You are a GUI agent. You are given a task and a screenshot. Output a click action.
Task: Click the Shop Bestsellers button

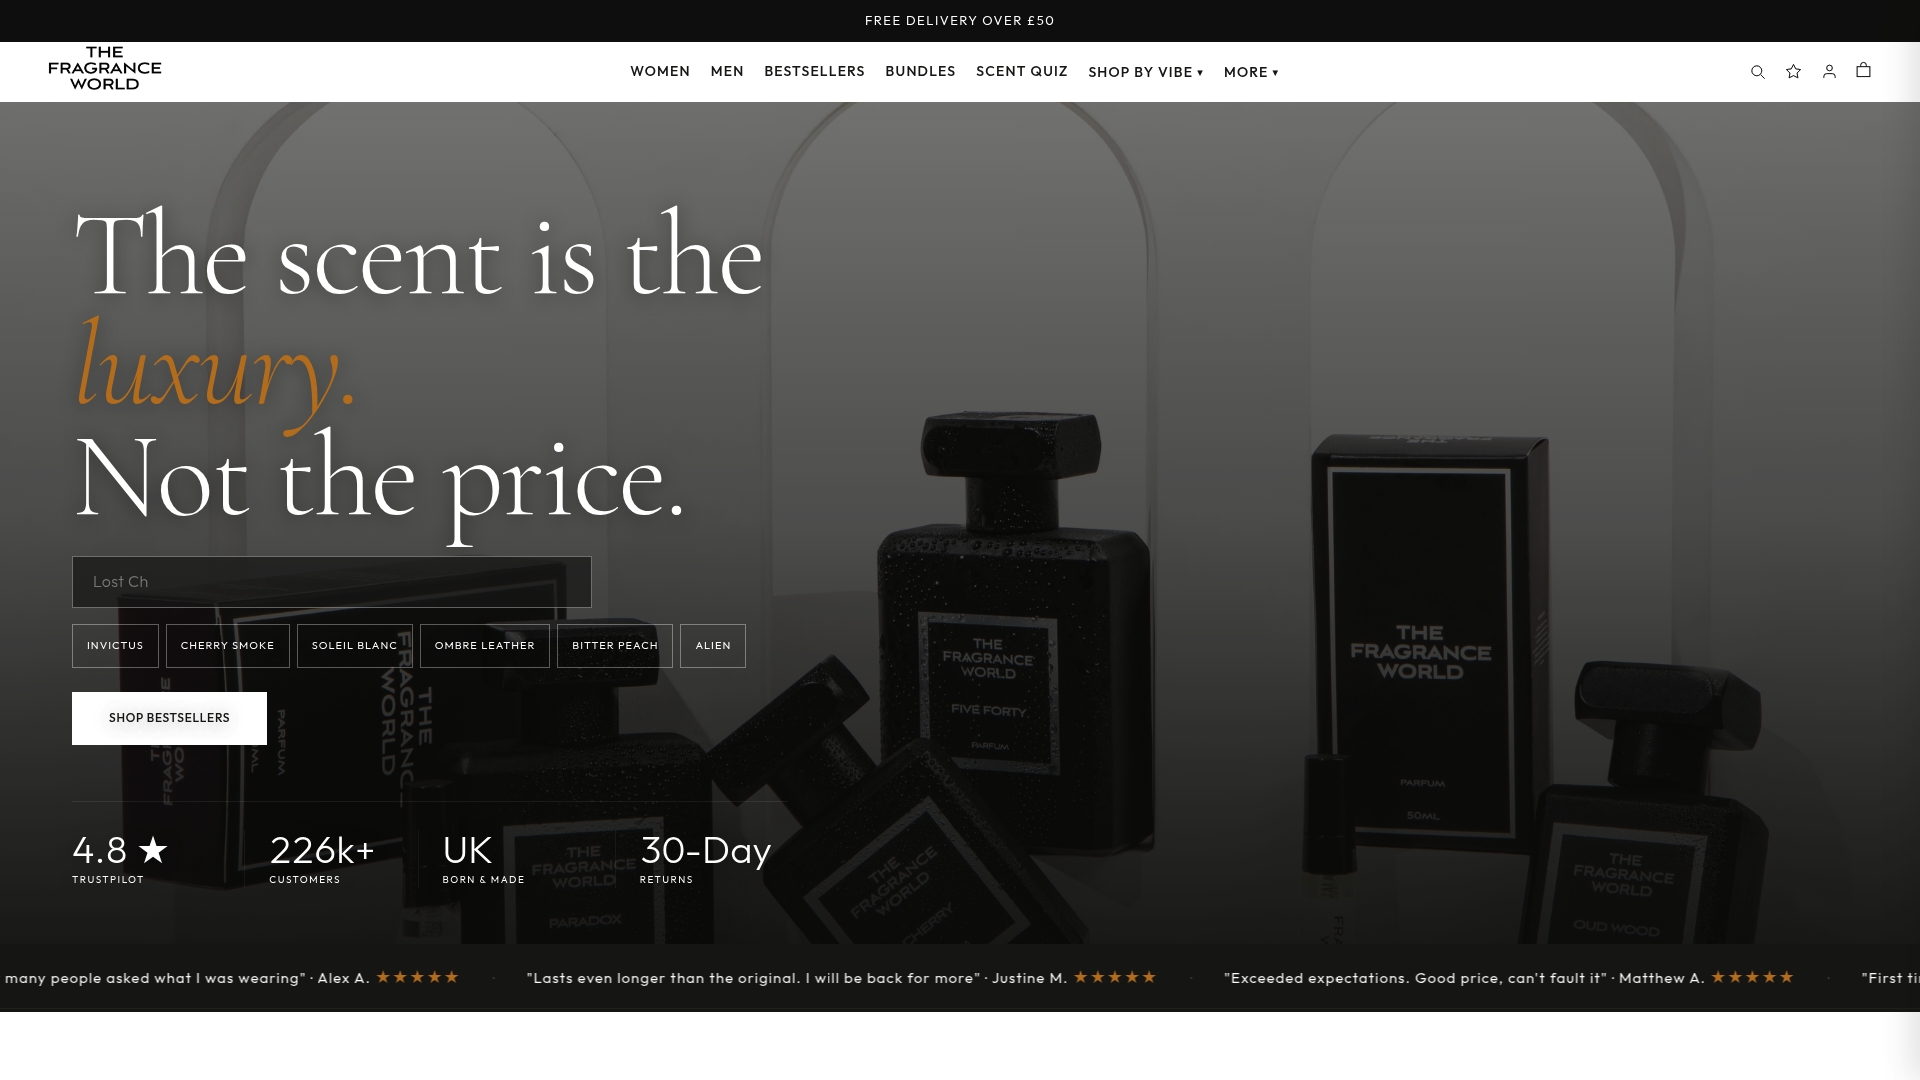coord(169,718)
